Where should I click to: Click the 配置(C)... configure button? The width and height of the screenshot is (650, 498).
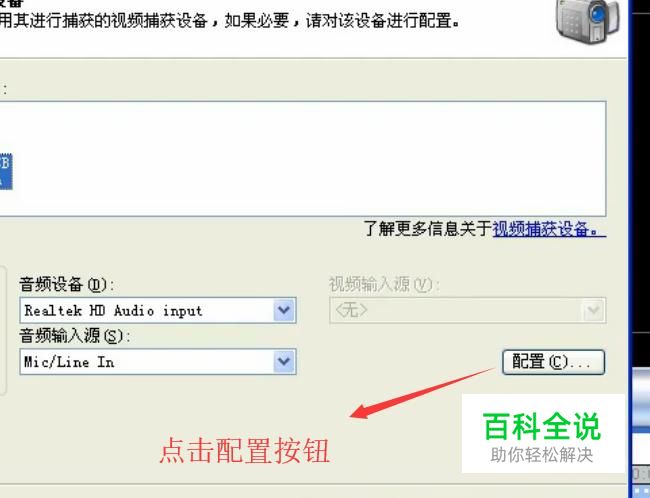point(553,362)
